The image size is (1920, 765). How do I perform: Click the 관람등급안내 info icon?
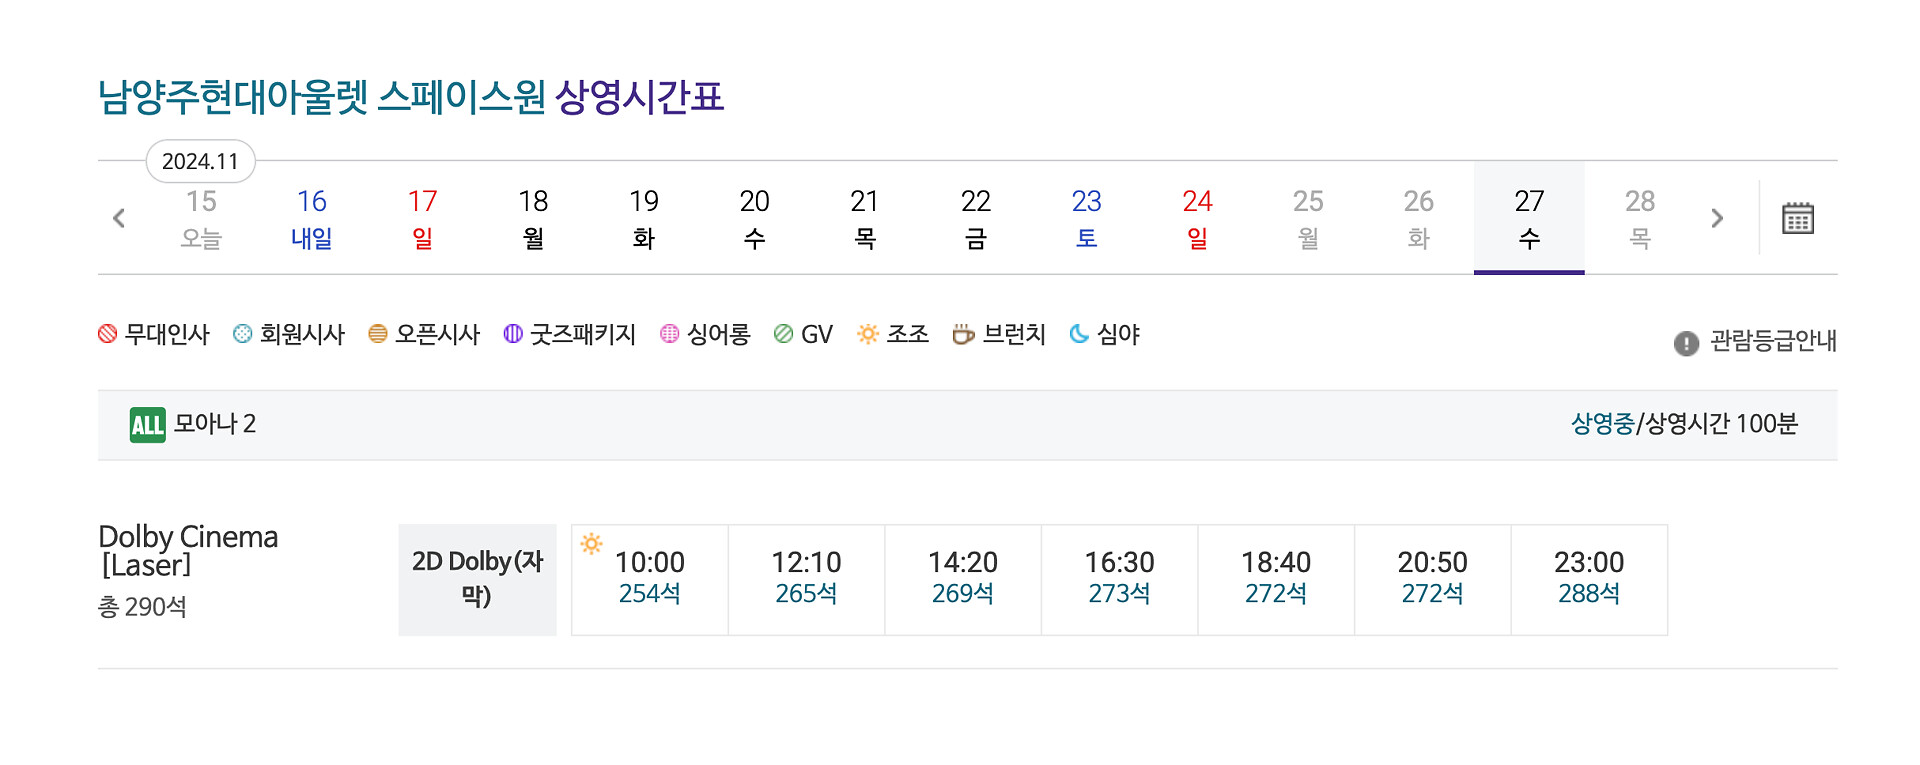click(x=1686, y=343)
